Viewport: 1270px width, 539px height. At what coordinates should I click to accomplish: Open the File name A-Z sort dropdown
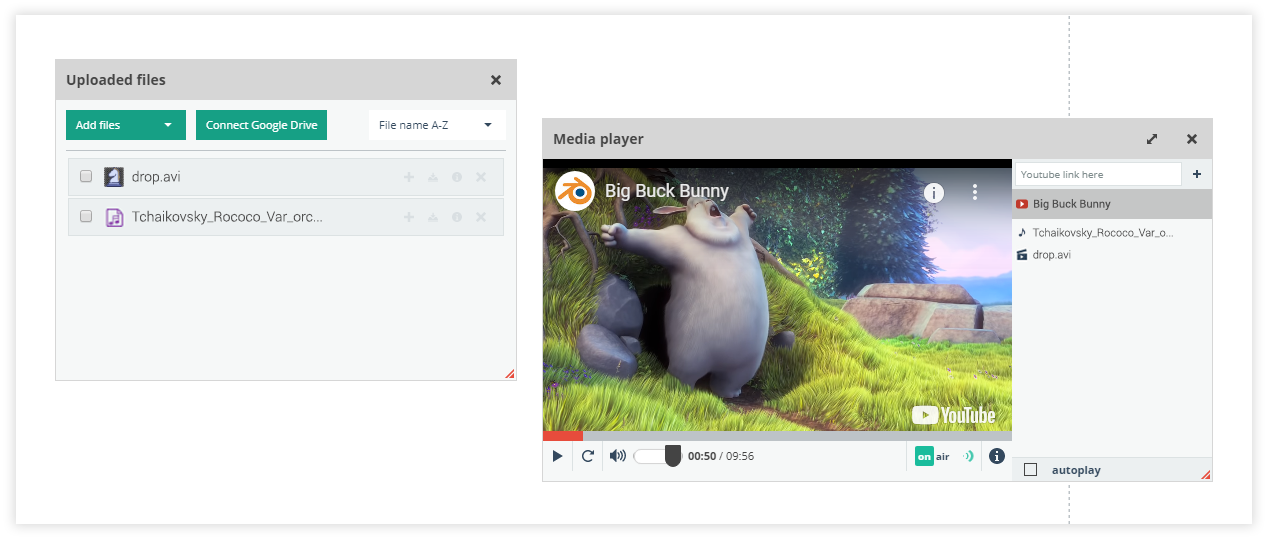tap(437, 125)
